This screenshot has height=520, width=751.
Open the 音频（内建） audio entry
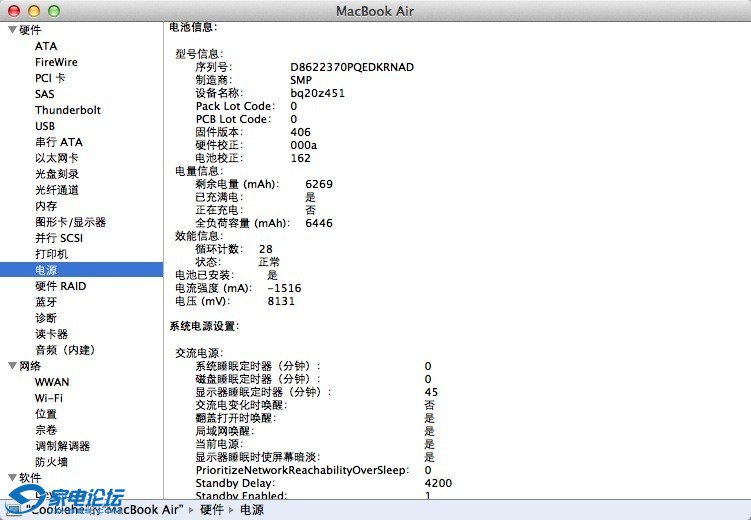(x=65, y=350)
